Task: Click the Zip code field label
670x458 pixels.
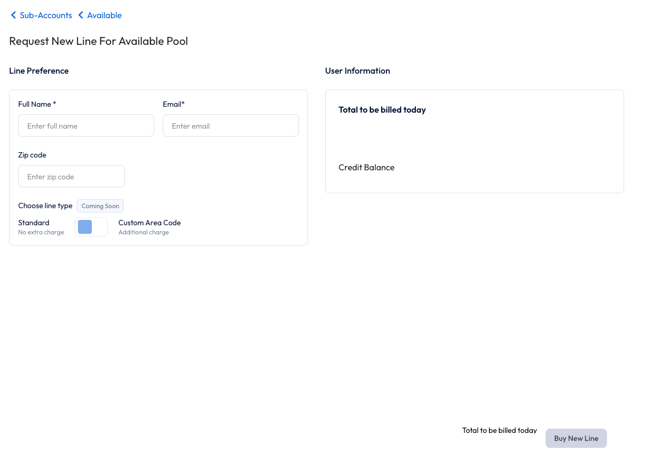Action: 32,155
